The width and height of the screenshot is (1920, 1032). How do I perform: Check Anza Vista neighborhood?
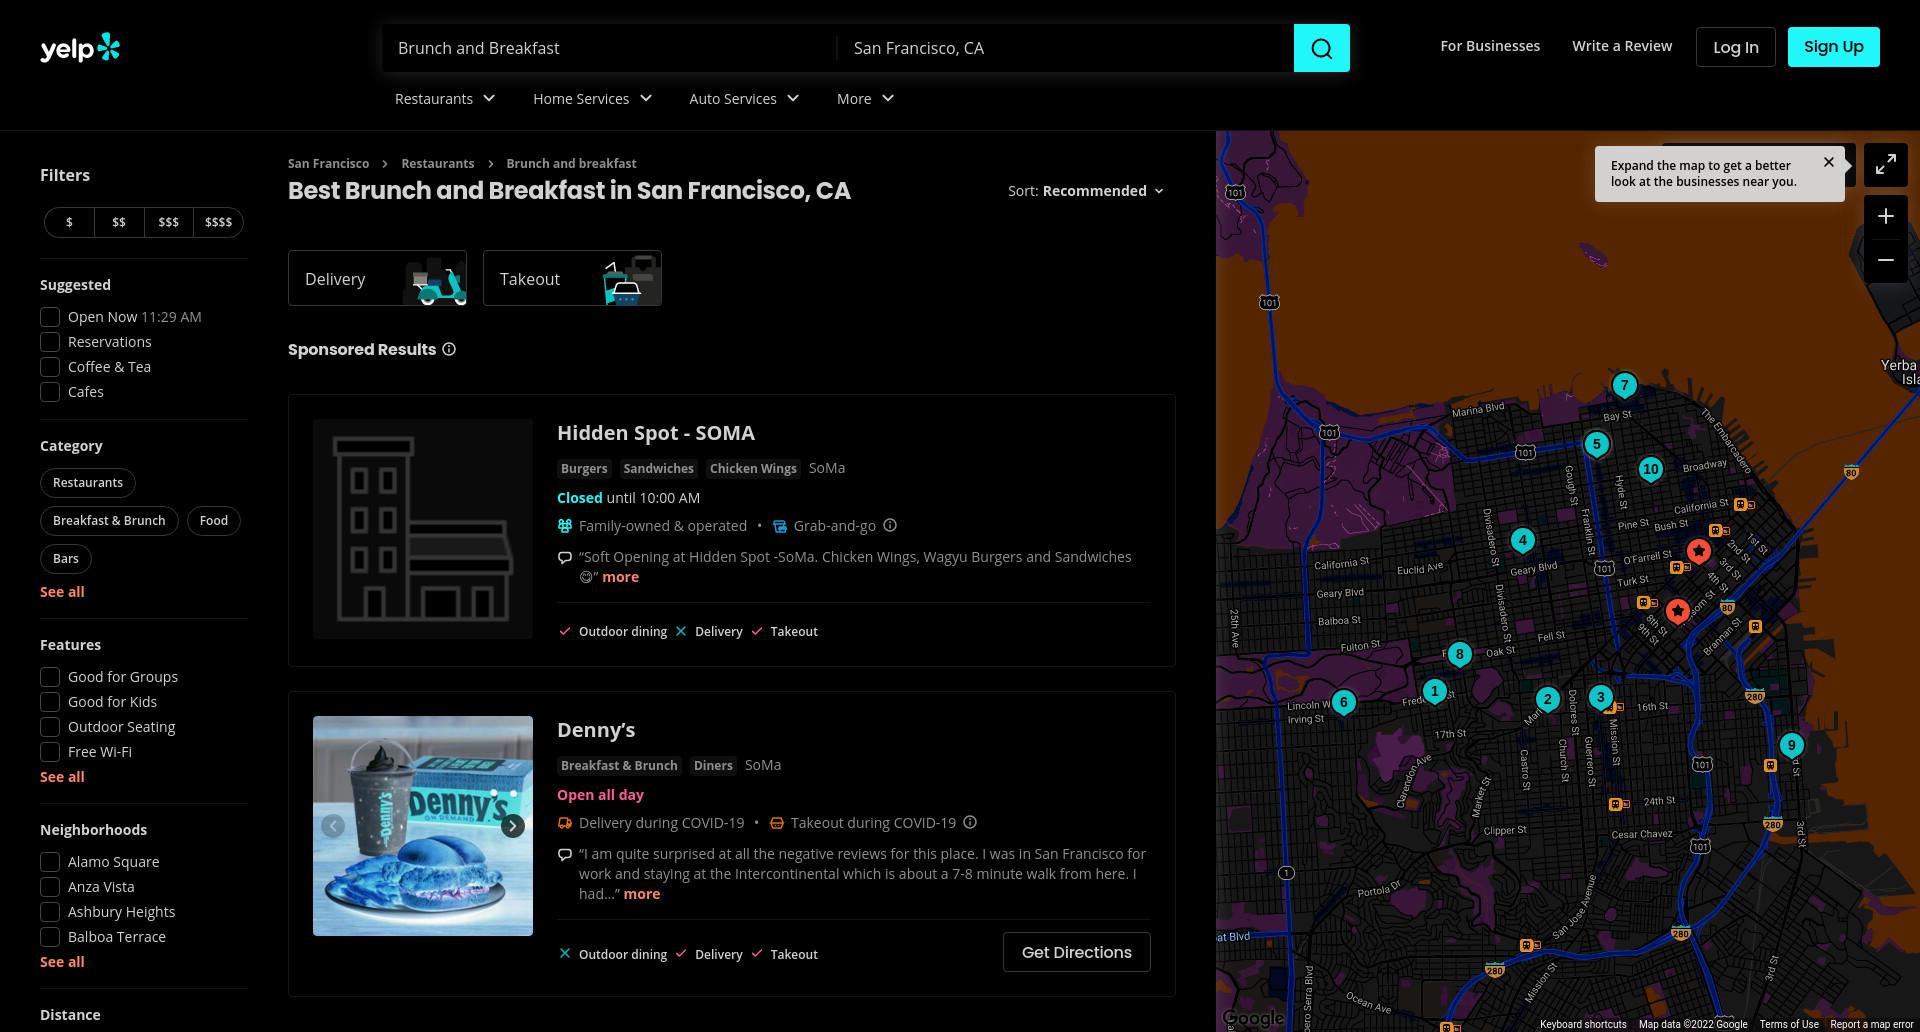pos(50,887)
